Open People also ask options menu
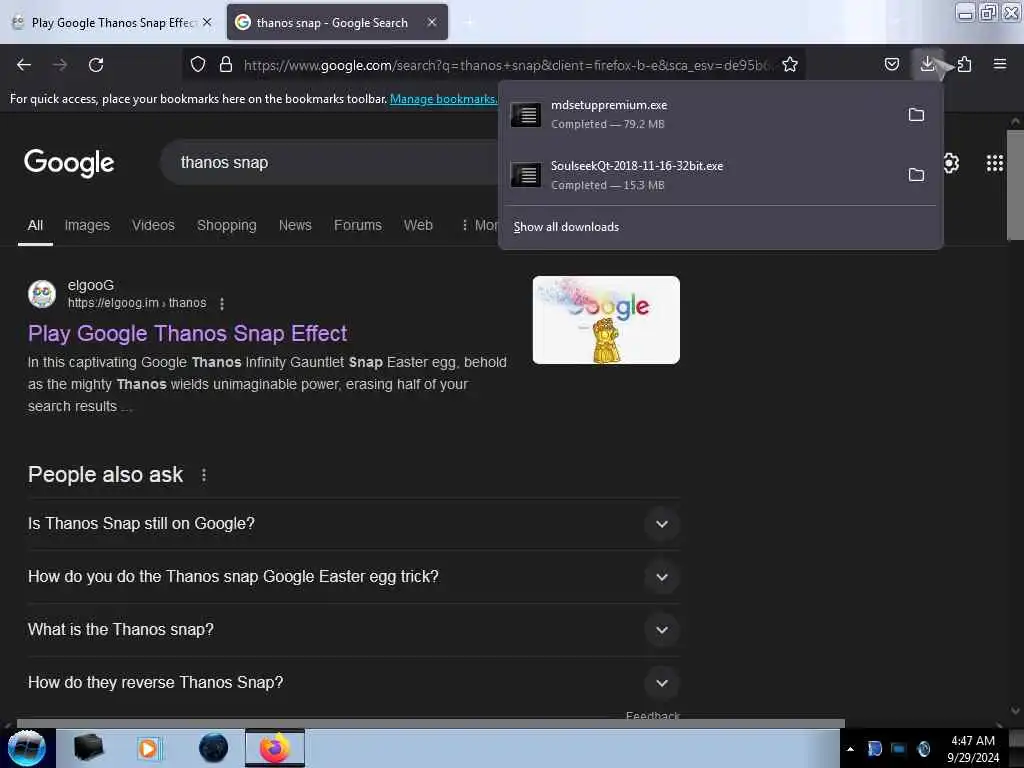The height and width of the screenshot is (768, 1024). [204, 475]
